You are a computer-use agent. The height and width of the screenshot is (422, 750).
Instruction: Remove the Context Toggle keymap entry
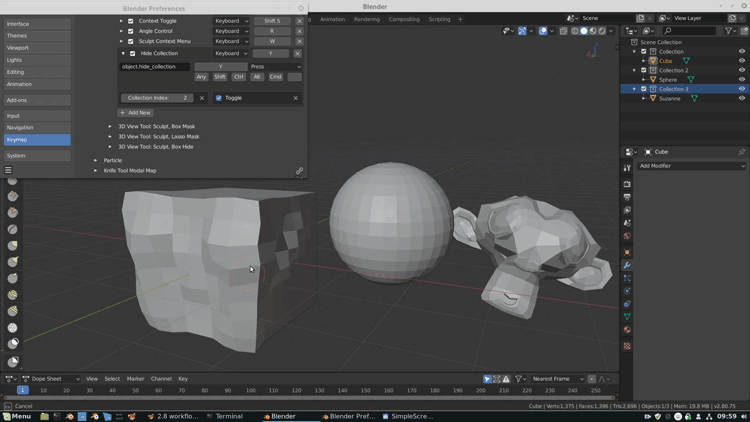299,20
